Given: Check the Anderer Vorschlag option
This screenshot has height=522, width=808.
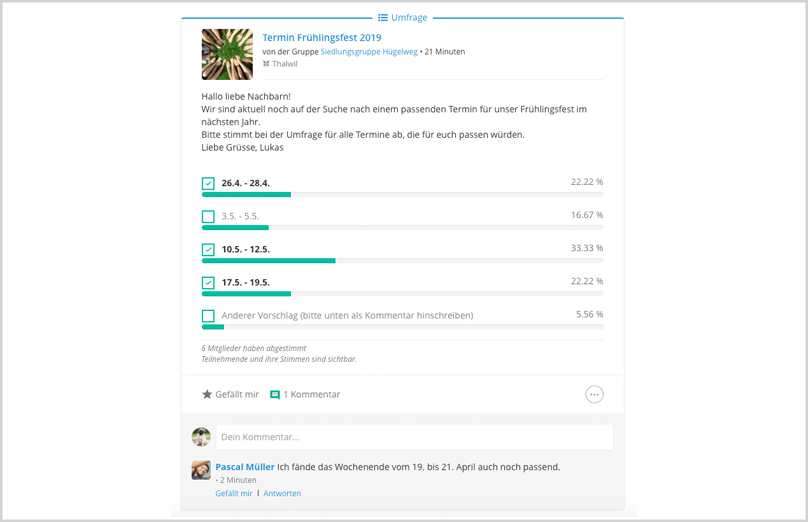Looking at the screenshot, I should tap(208, 315).
